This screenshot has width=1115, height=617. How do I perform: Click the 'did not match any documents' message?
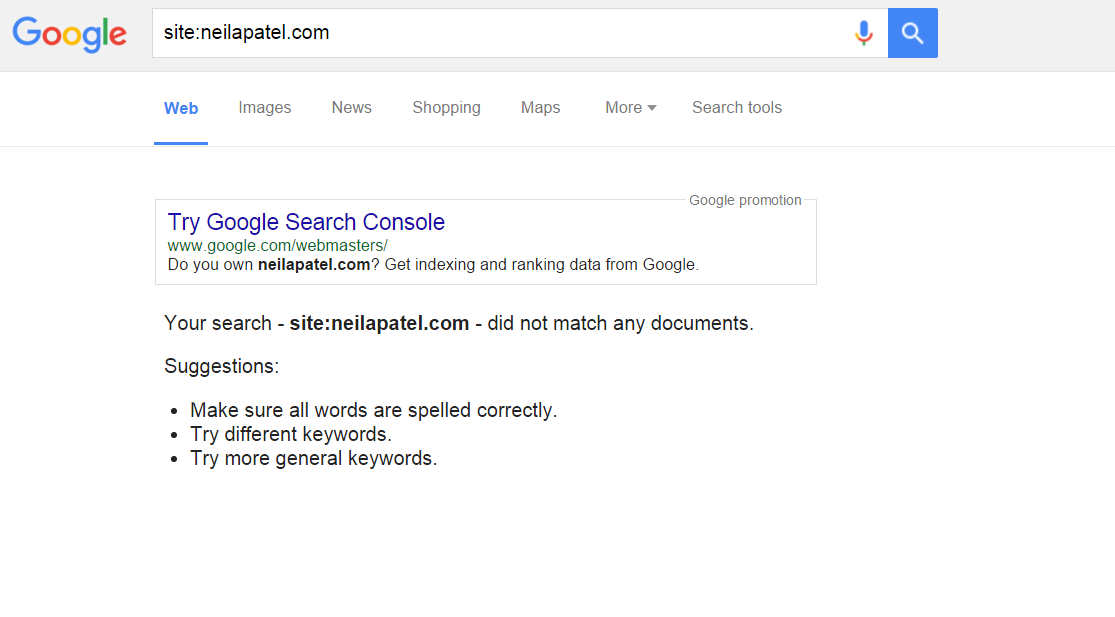[620, 324]
